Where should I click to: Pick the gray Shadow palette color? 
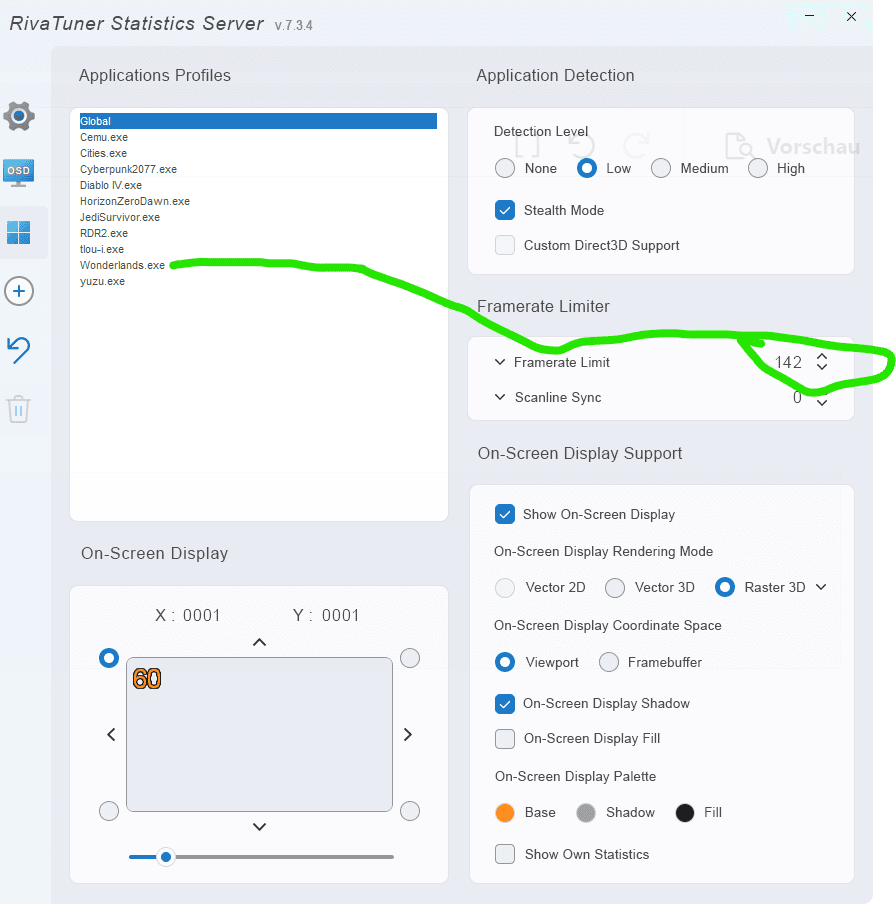coord(586,812)
